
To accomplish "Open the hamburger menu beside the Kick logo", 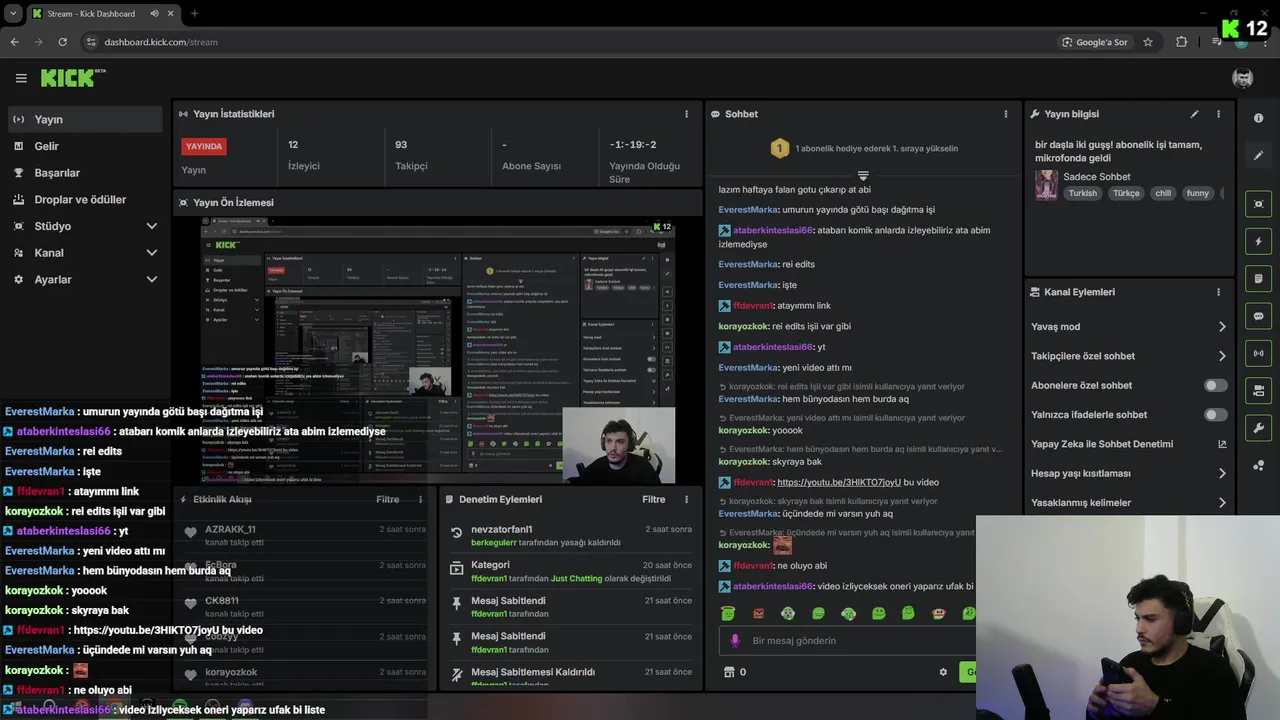I will (x=21, y=78).
